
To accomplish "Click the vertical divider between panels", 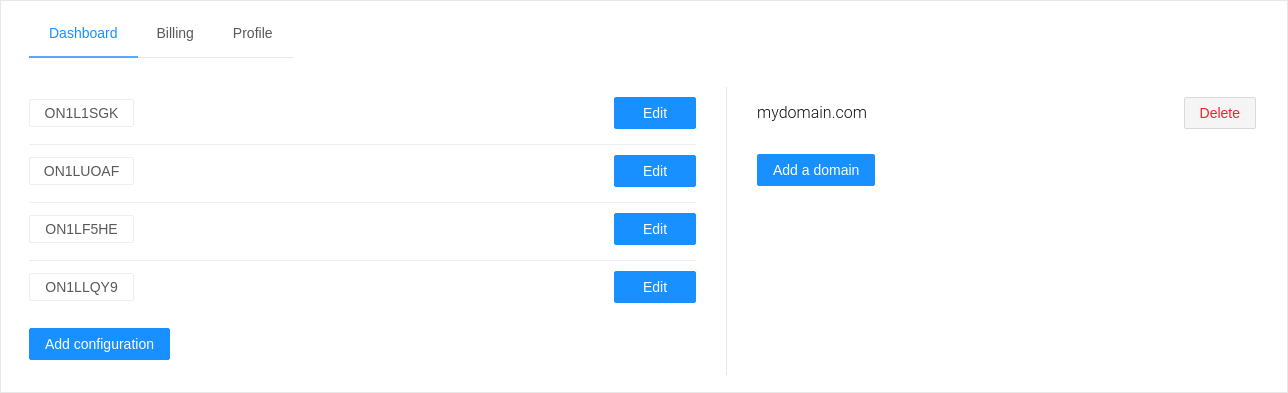I will (x=726, y=231).
